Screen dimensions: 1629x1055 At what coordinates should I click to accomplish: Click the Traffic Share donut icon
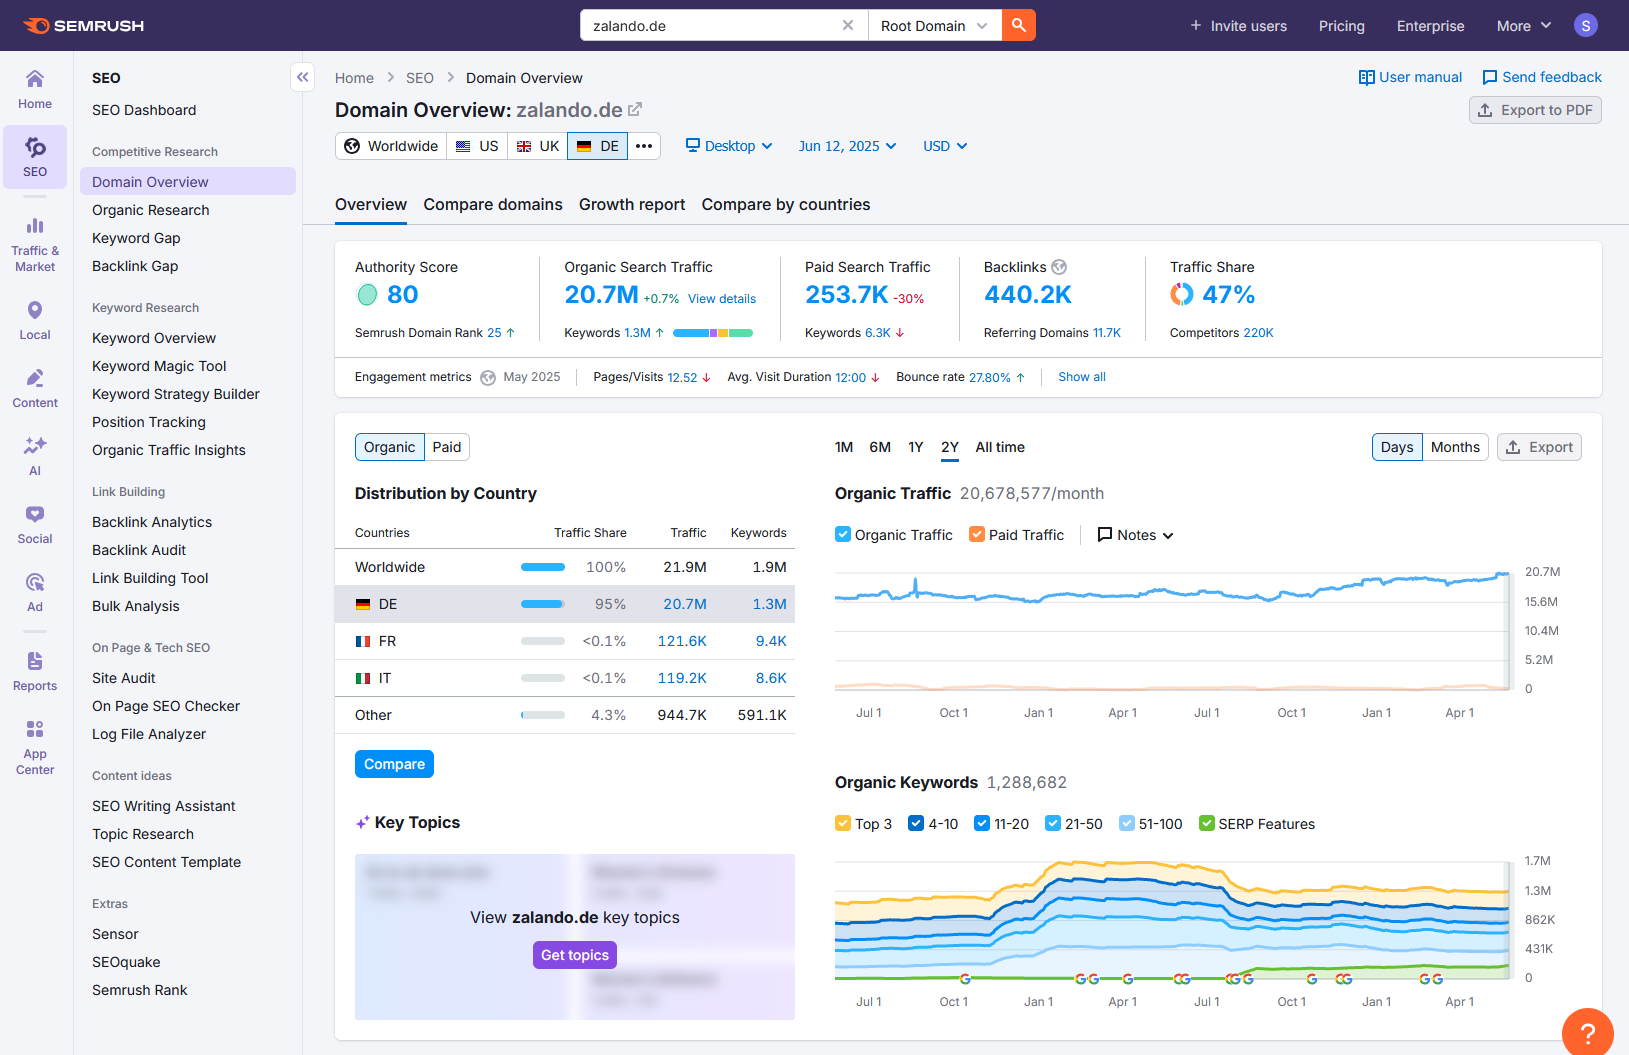(1182, 295)
